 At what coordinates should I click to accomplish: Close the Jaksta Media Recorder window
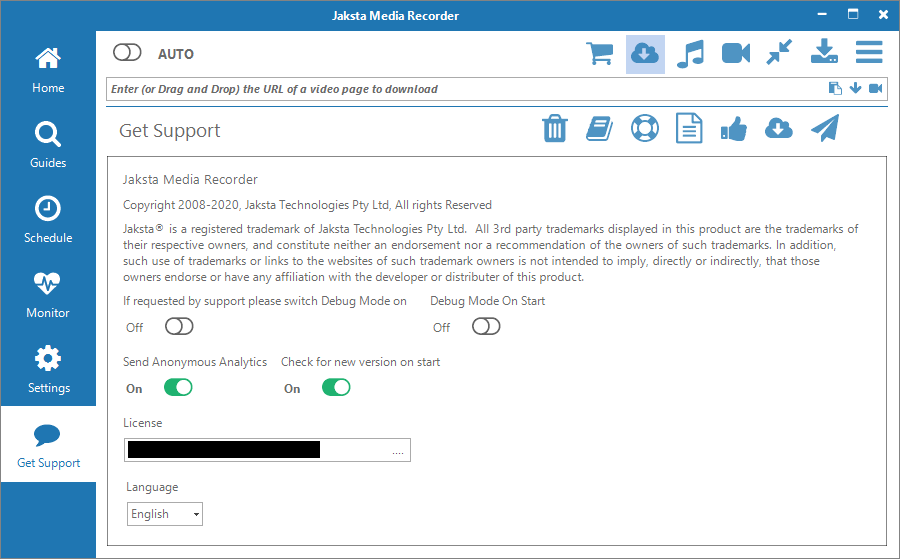coord(883,15)
